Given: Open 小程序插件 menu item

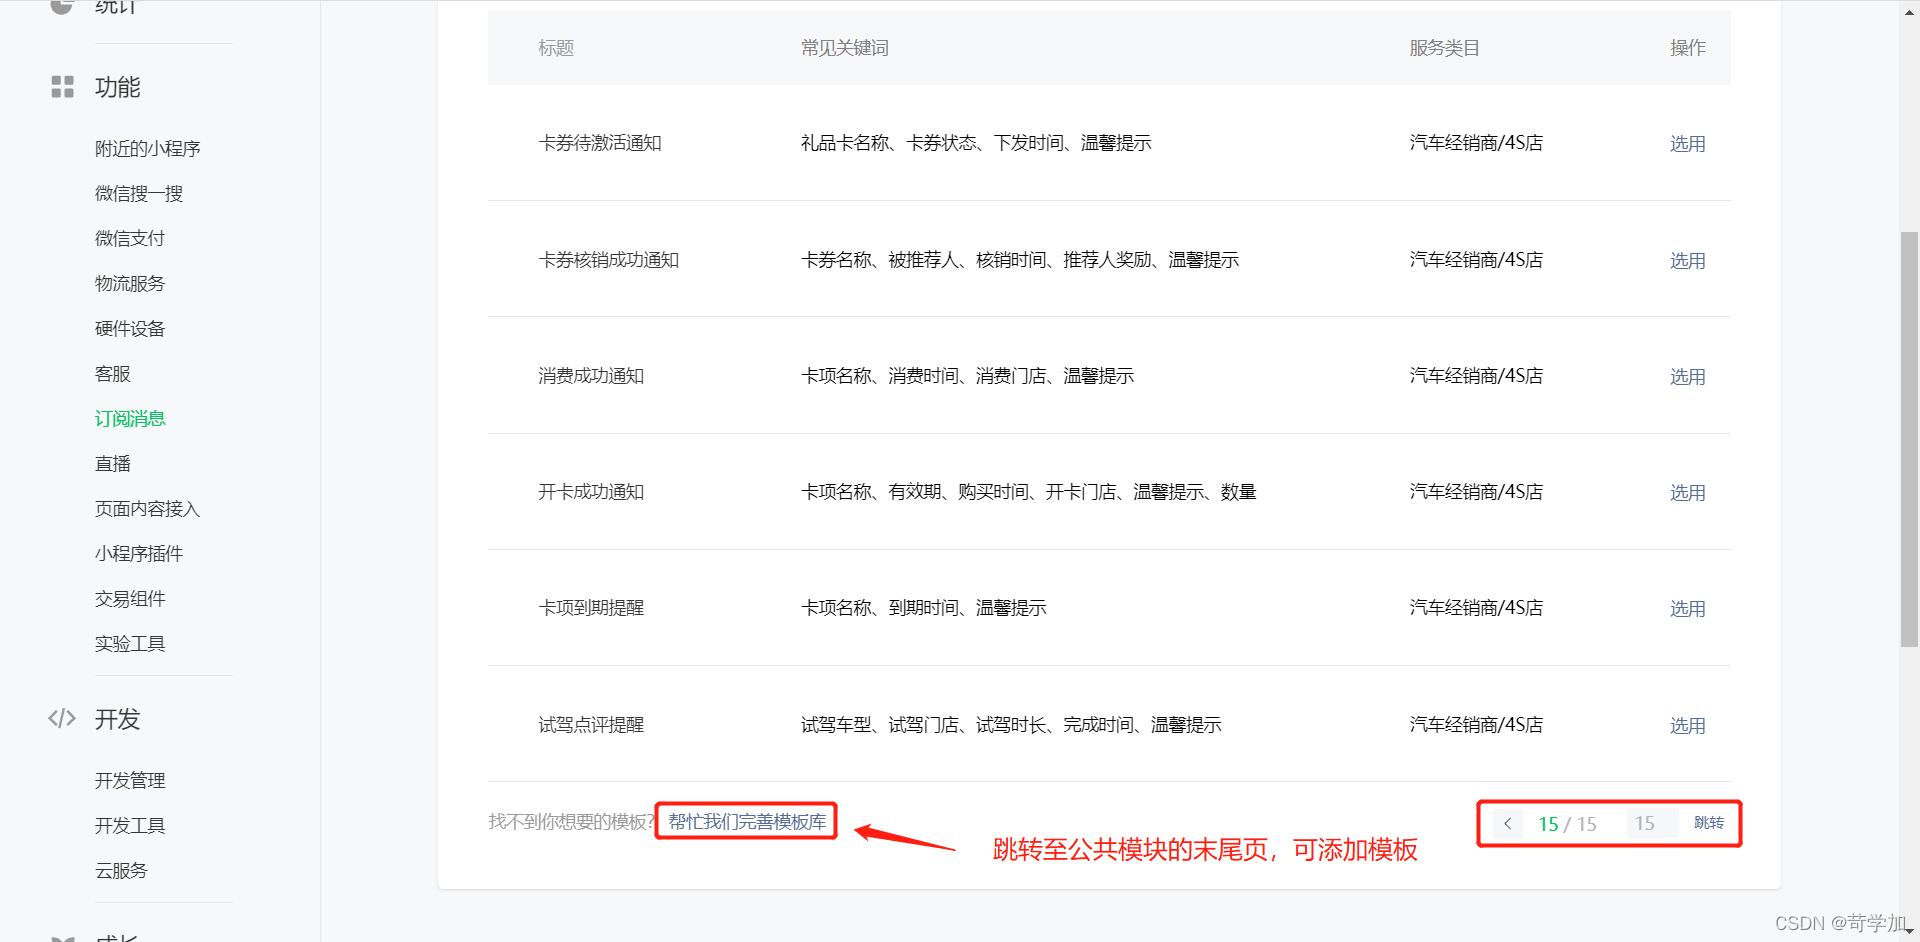Looking at the screenshot, I should [x=139, y=553].
